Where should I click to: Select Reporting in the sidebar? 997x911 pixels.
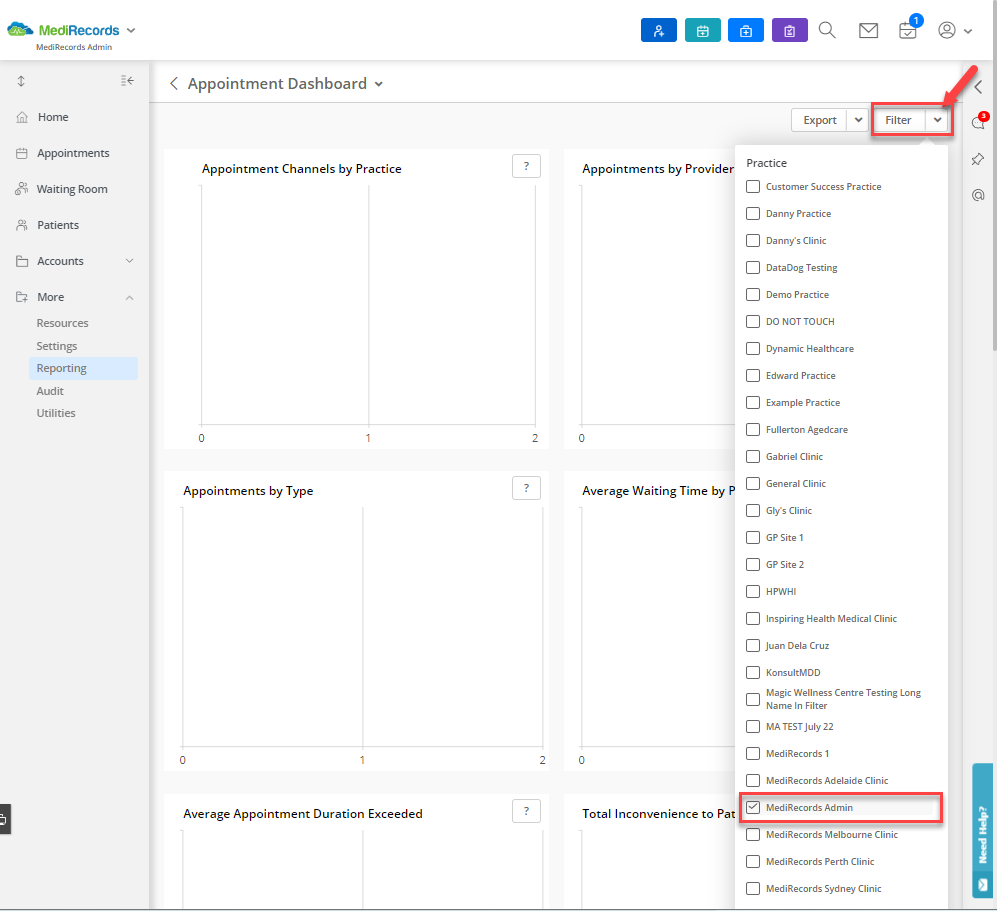(x=83, y=369)
